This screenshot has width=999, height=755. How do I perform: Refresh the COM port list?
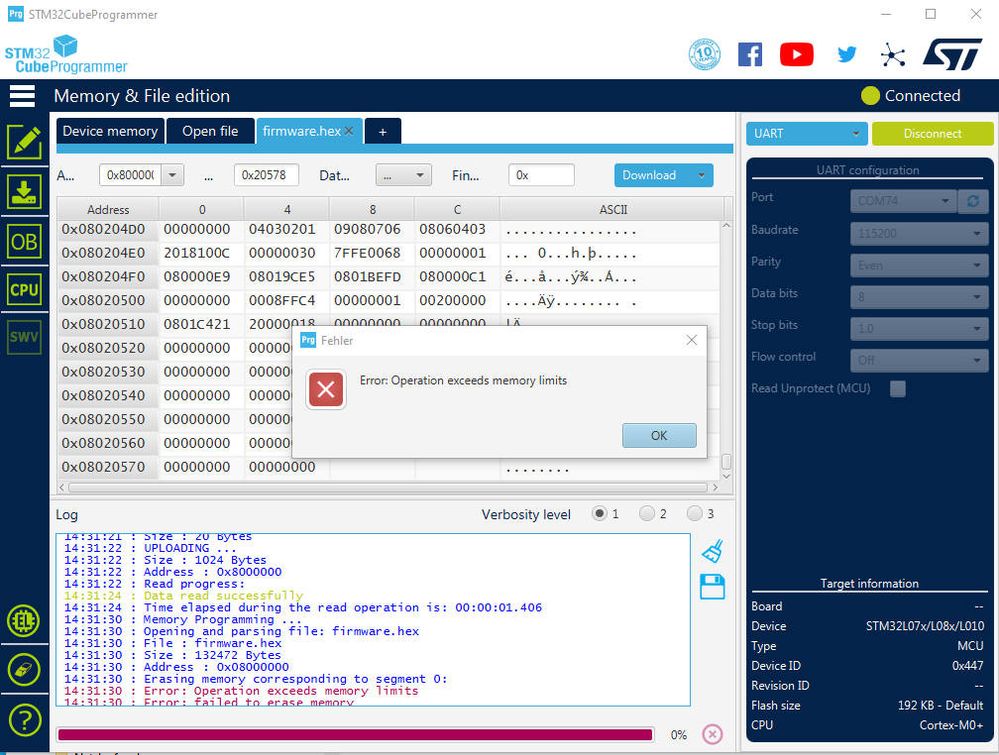[x=973, y=201]
